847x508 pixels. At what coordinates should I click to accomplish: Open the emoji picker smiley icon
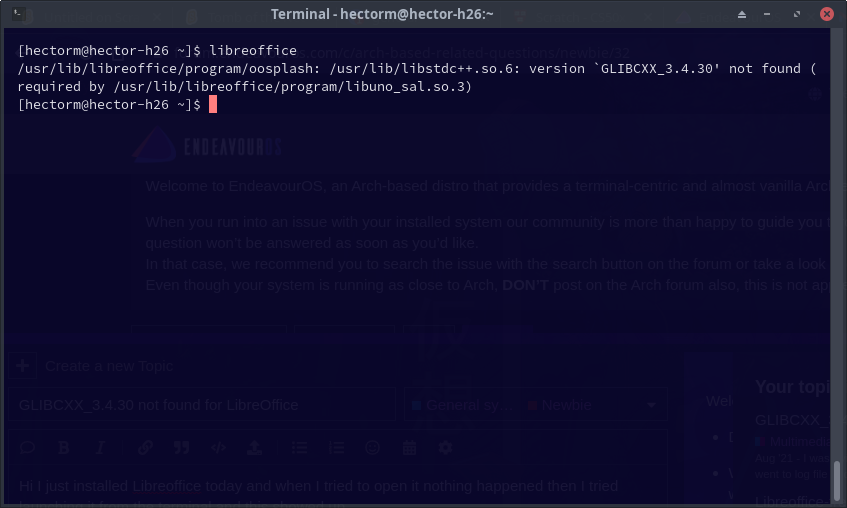point(372,447)
